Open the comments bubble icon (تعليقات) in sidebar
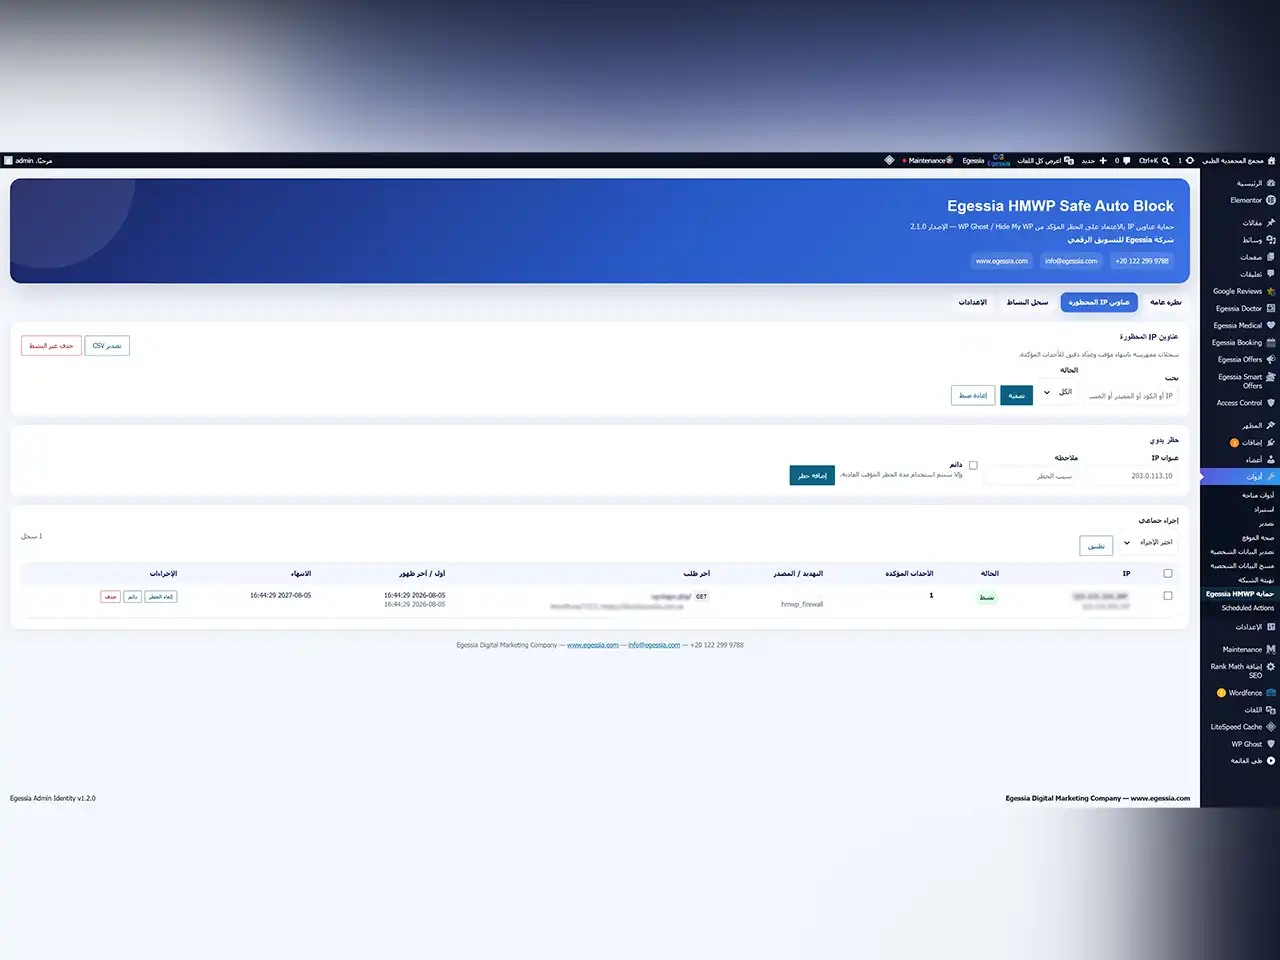This screenshot has width=1280, height=960. (1271, 274)
